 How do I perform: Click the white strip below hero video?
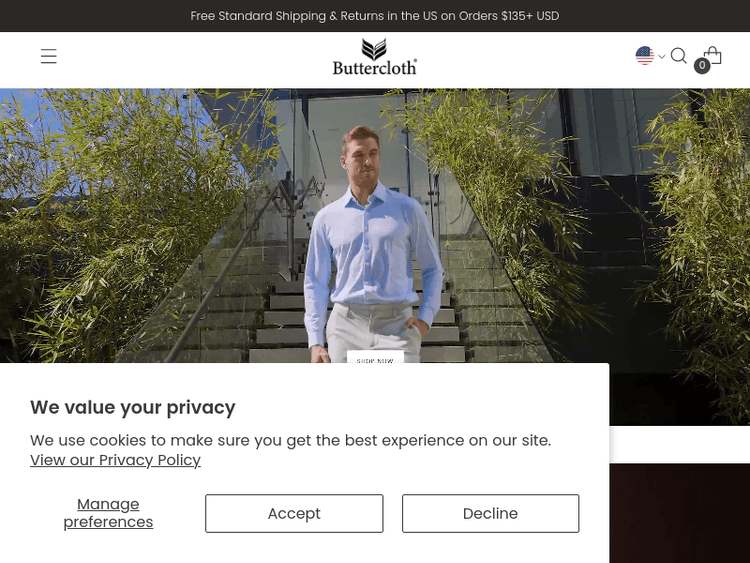(680, 444)
